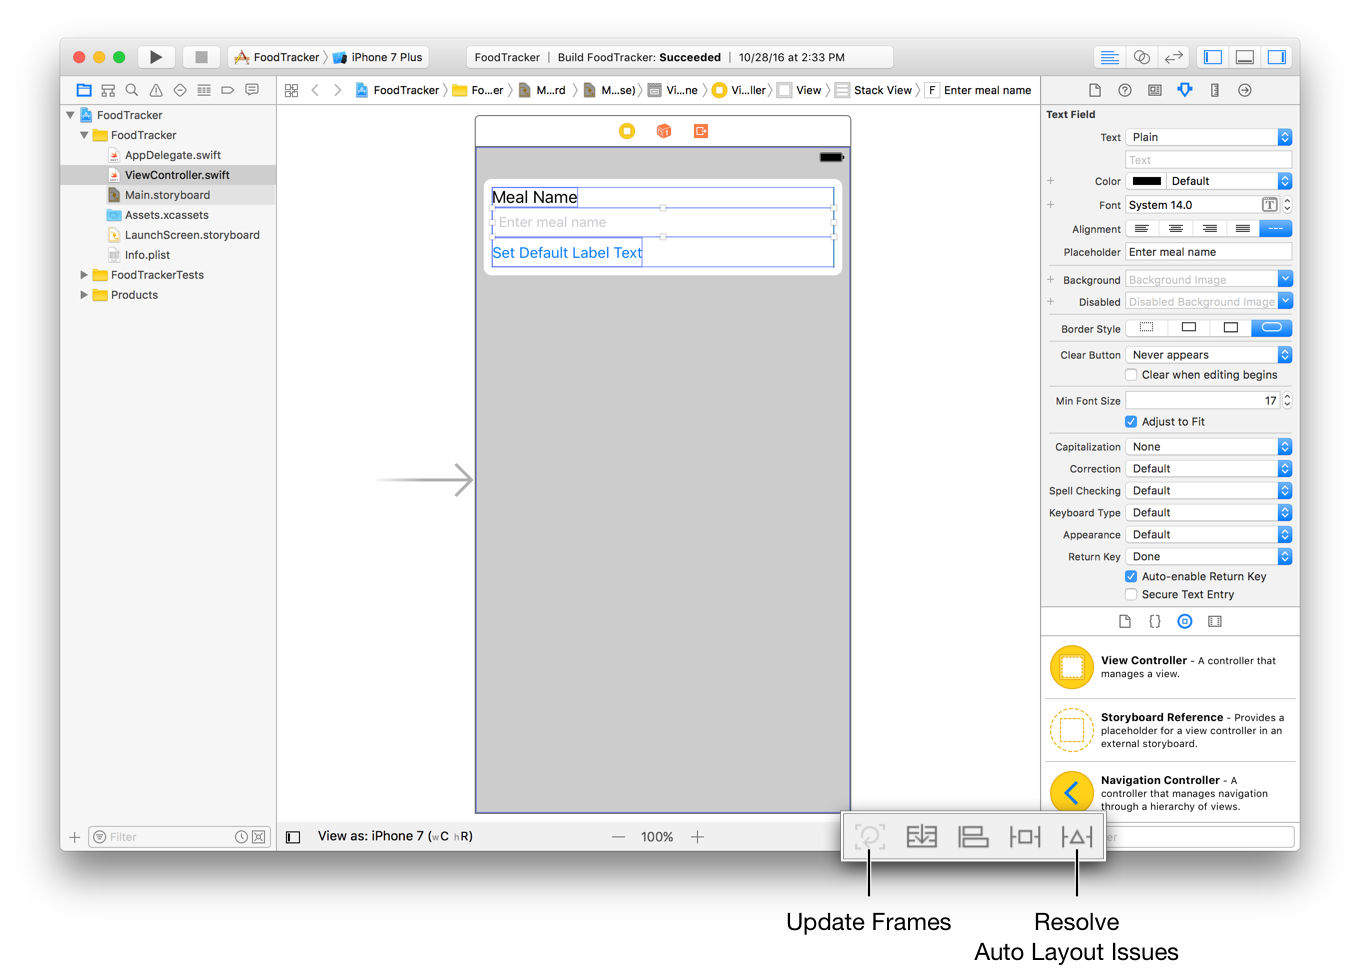Open the Return Key dropdown
Viewport: 1360px width, 979px height.
tap(1209, 557)
